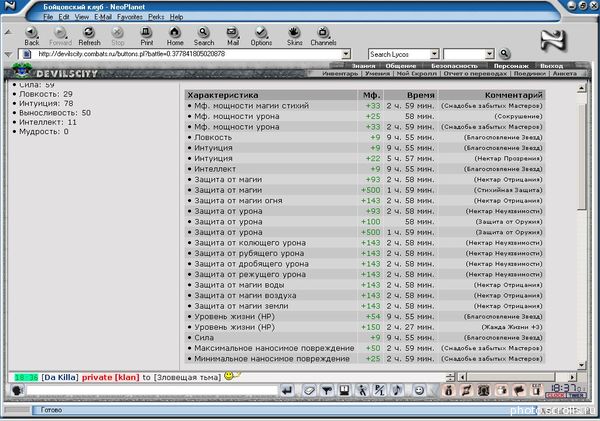Click the walking figure icon in the chat bar
This screenshot has height=421, width=600.
click(362, 390)
